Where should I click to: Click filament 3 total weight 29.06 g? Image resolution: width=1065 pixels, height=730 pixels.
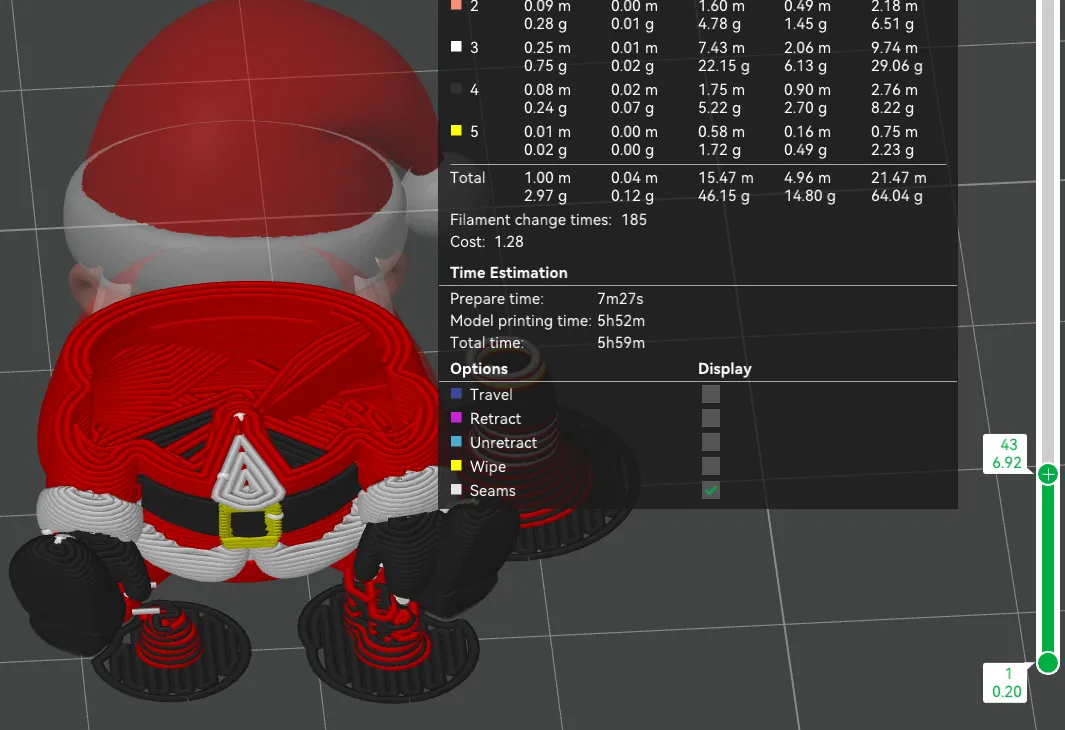(x=897, y=66)
